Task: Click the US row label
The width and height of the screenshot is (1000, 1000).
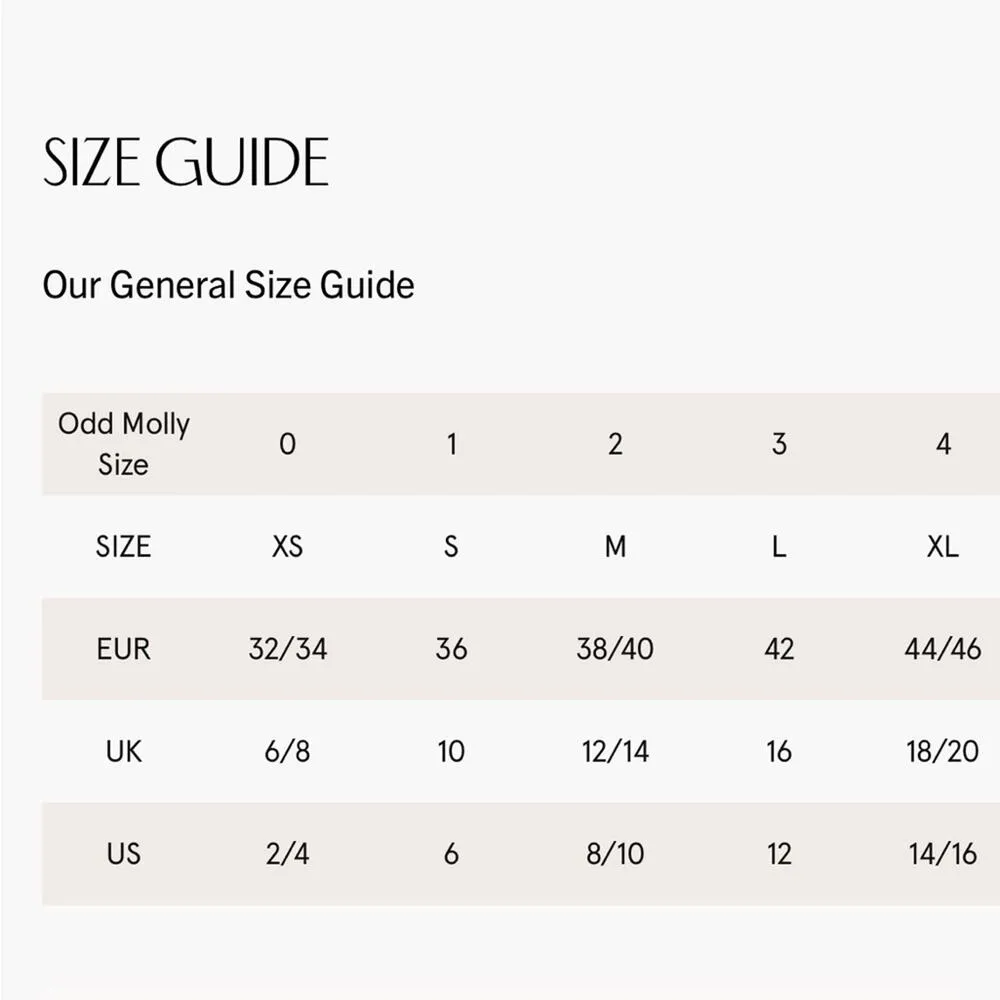Action: coord(123,854)
